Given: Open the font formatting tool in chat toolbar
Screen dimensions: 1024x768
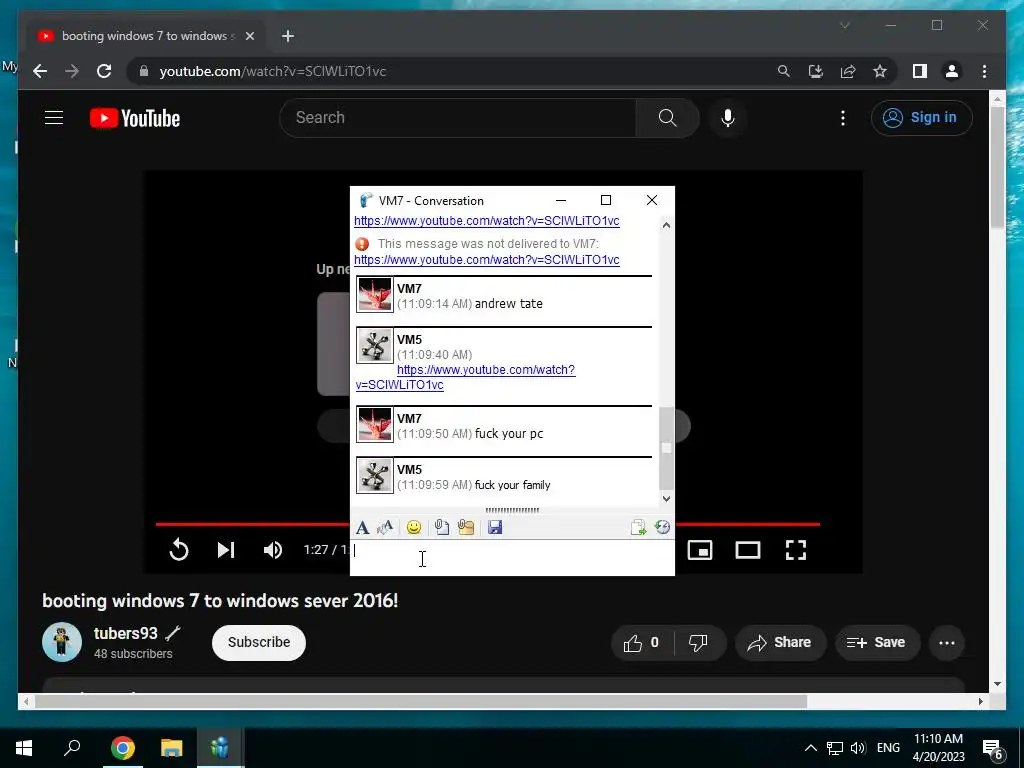Looking at the screenshot, I should (362, 528).
